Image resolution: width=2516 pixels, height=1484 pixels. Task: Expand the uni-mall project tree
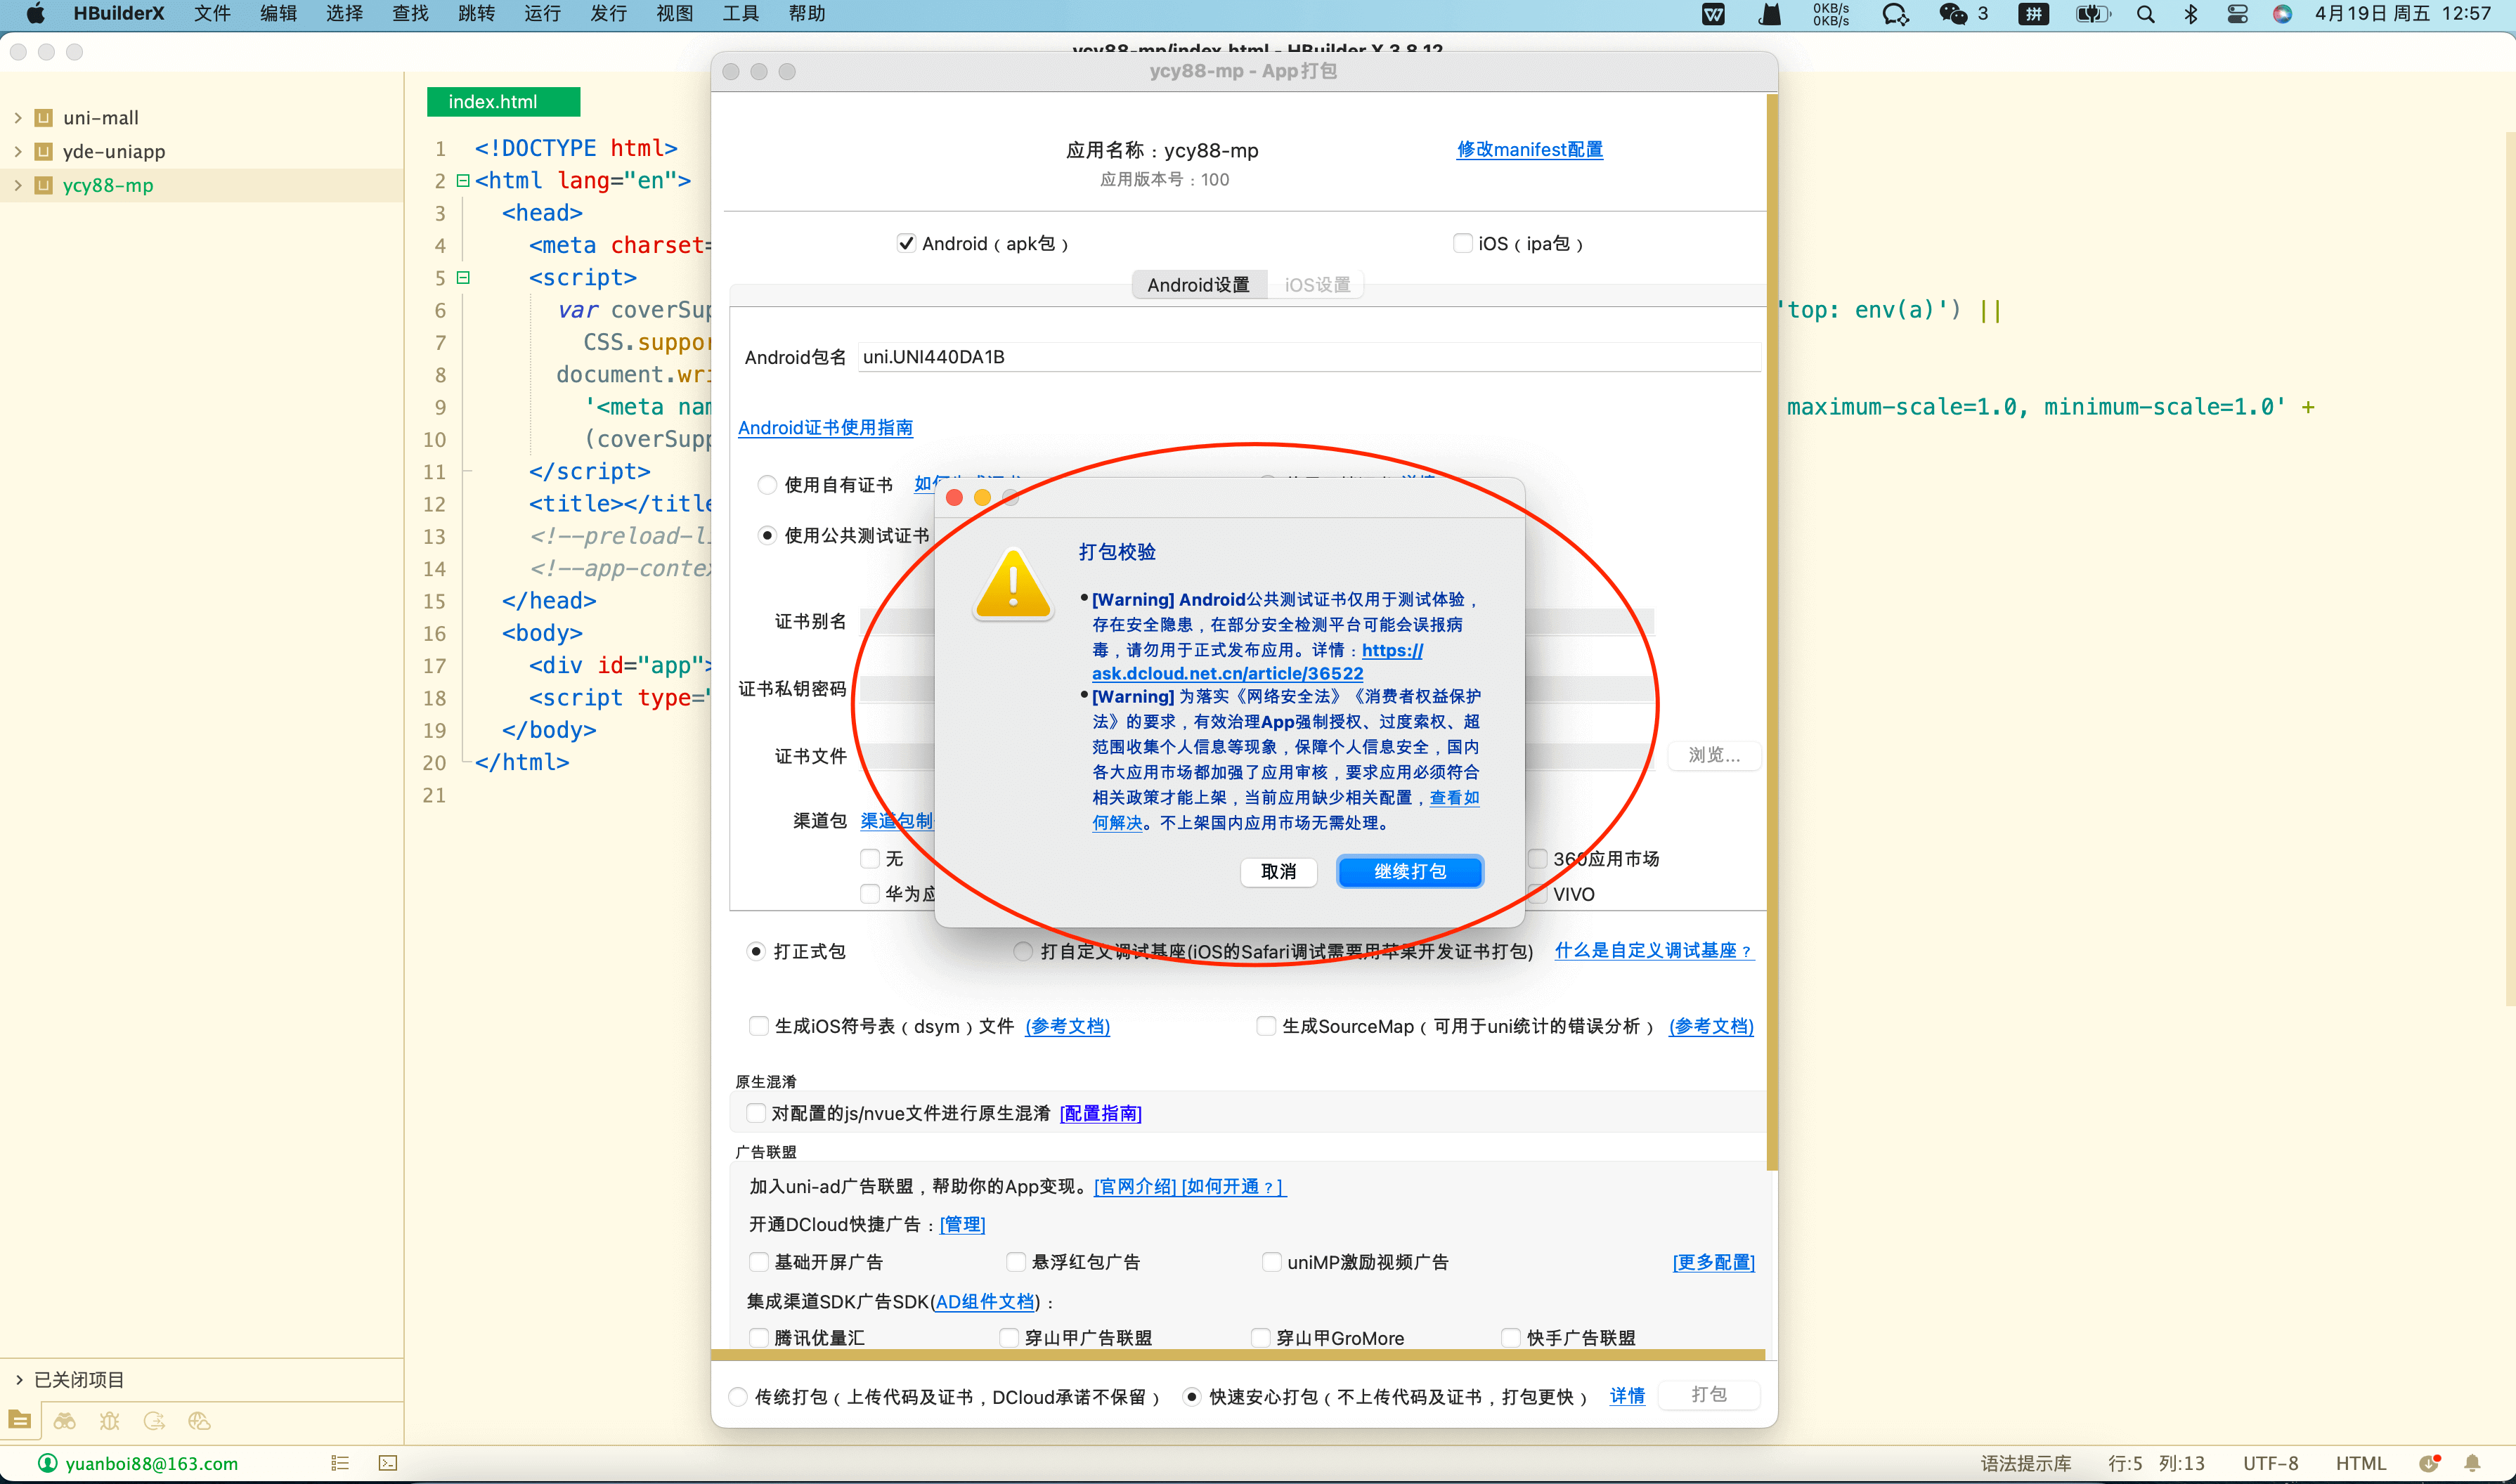(18, 118)
